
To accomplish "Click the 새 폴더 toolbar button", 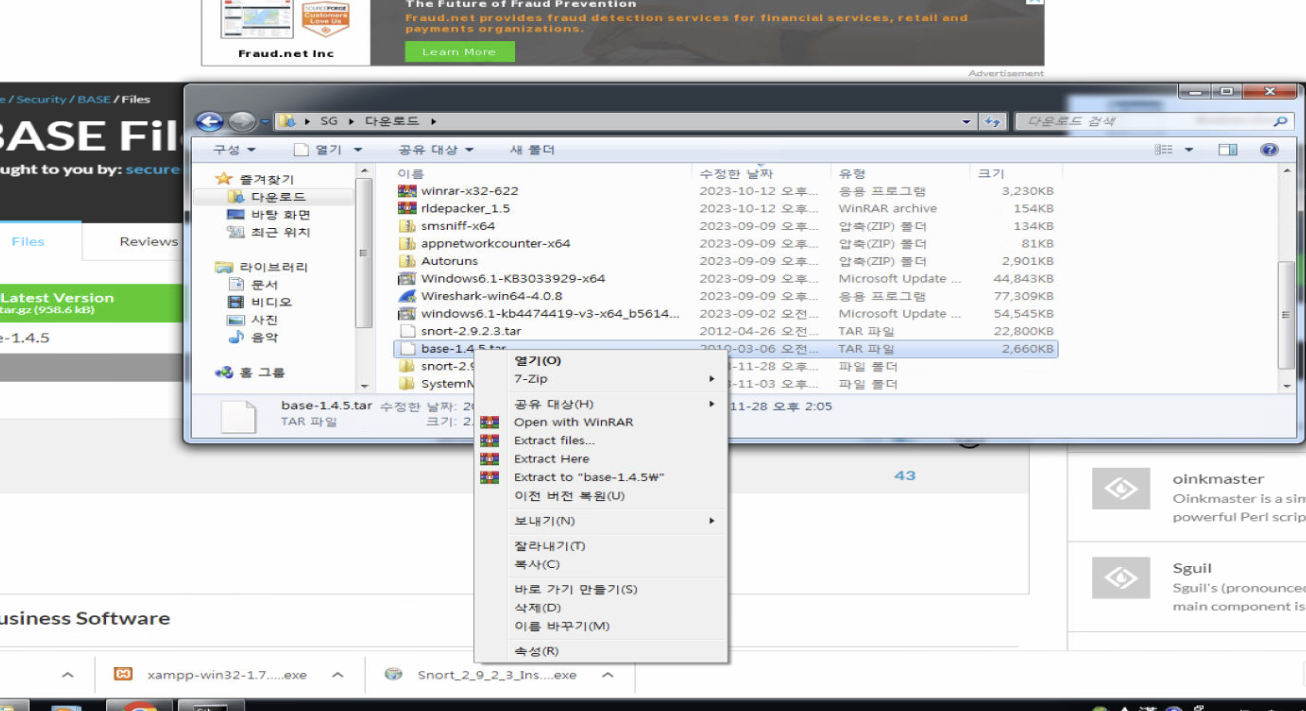I will (532, 150).
